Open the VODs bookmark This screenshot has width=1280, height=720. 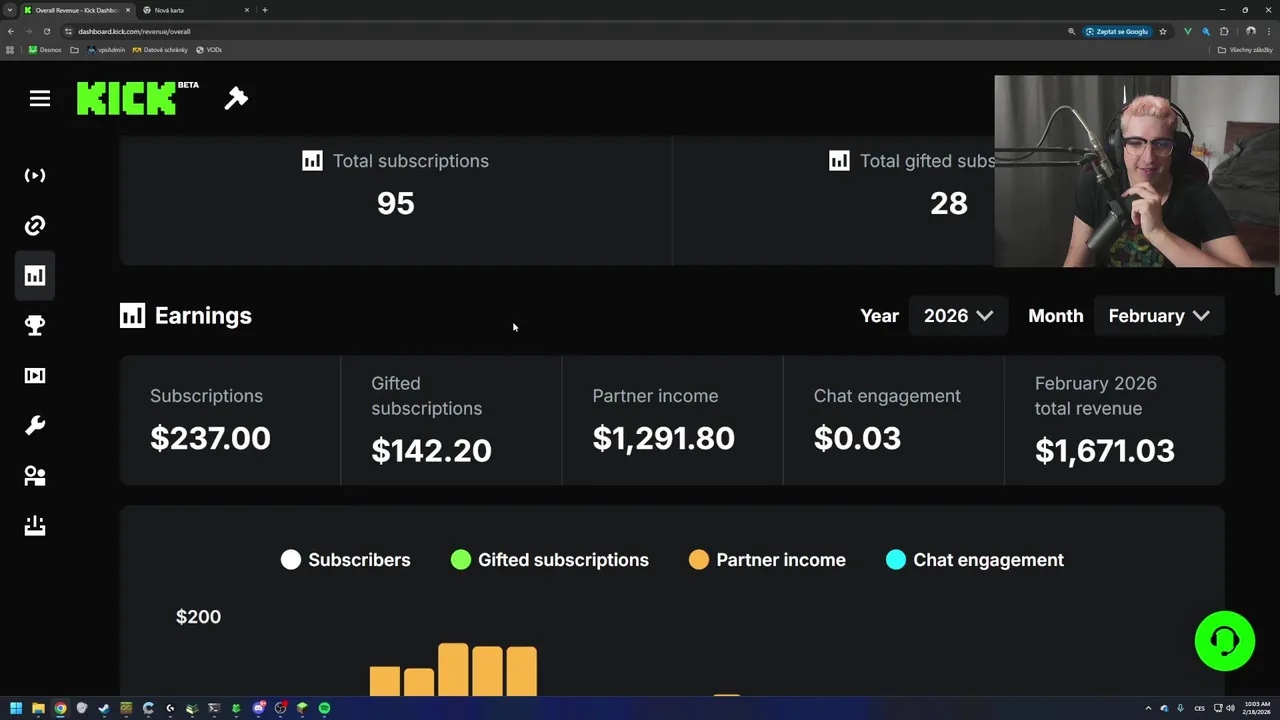(x=209, y=50)
